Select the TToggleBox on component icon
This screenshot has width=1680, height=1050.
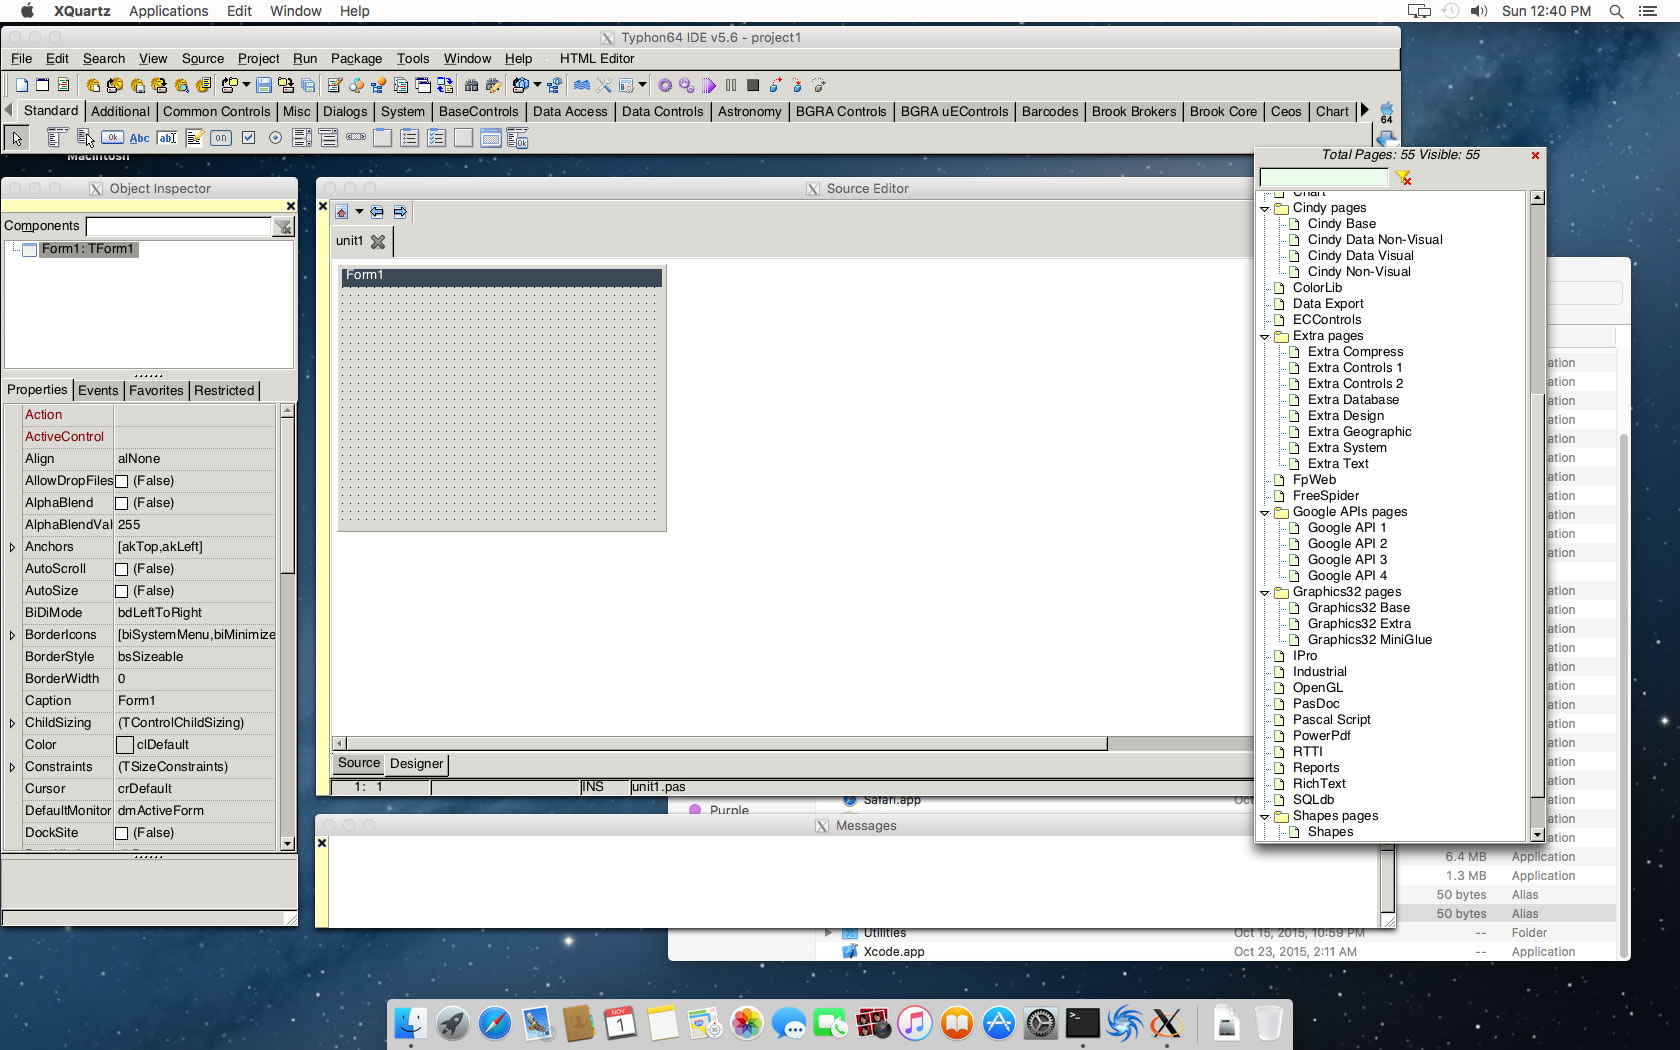221,138
